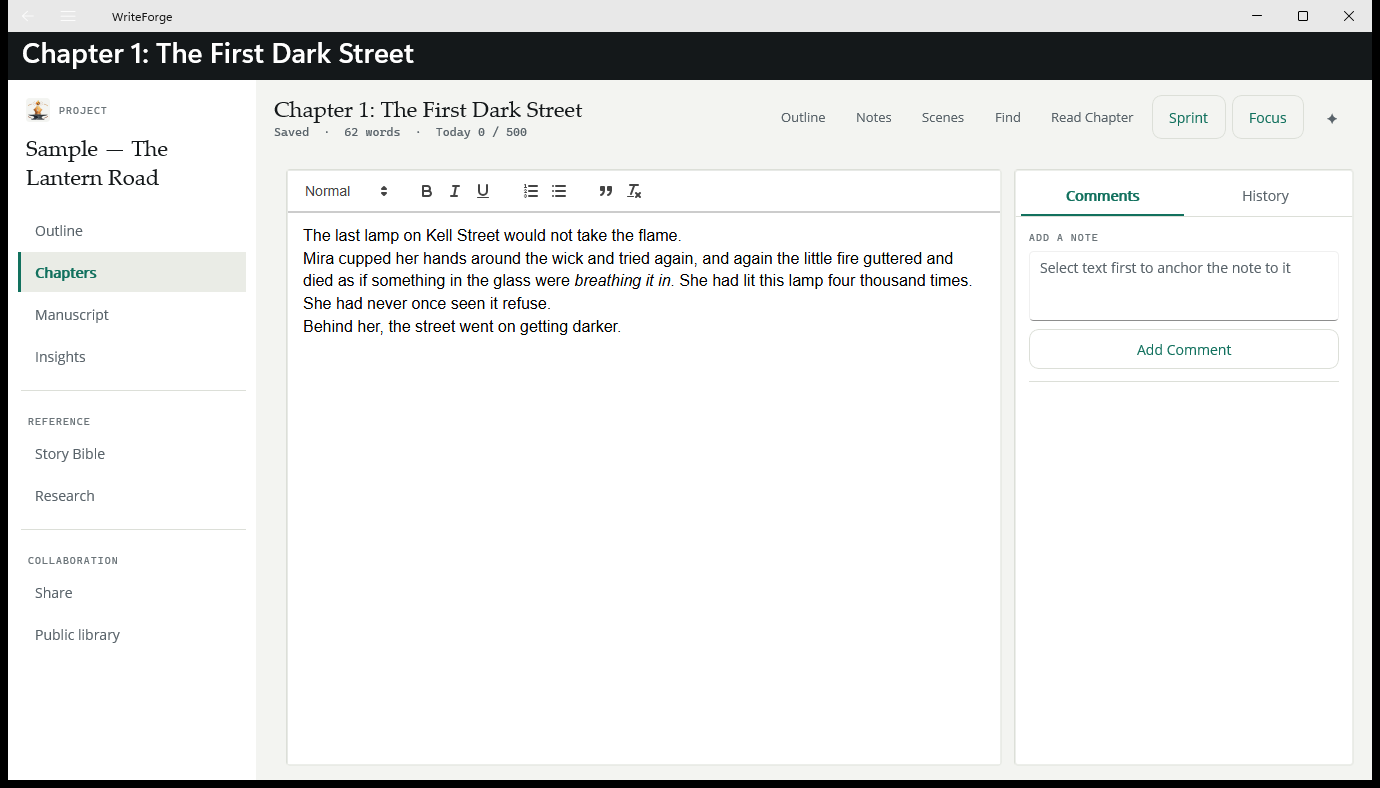Start a writing Sprint
Image resolution: width=1380 pixels, height=788 pixels.
tap(1189, 117)
